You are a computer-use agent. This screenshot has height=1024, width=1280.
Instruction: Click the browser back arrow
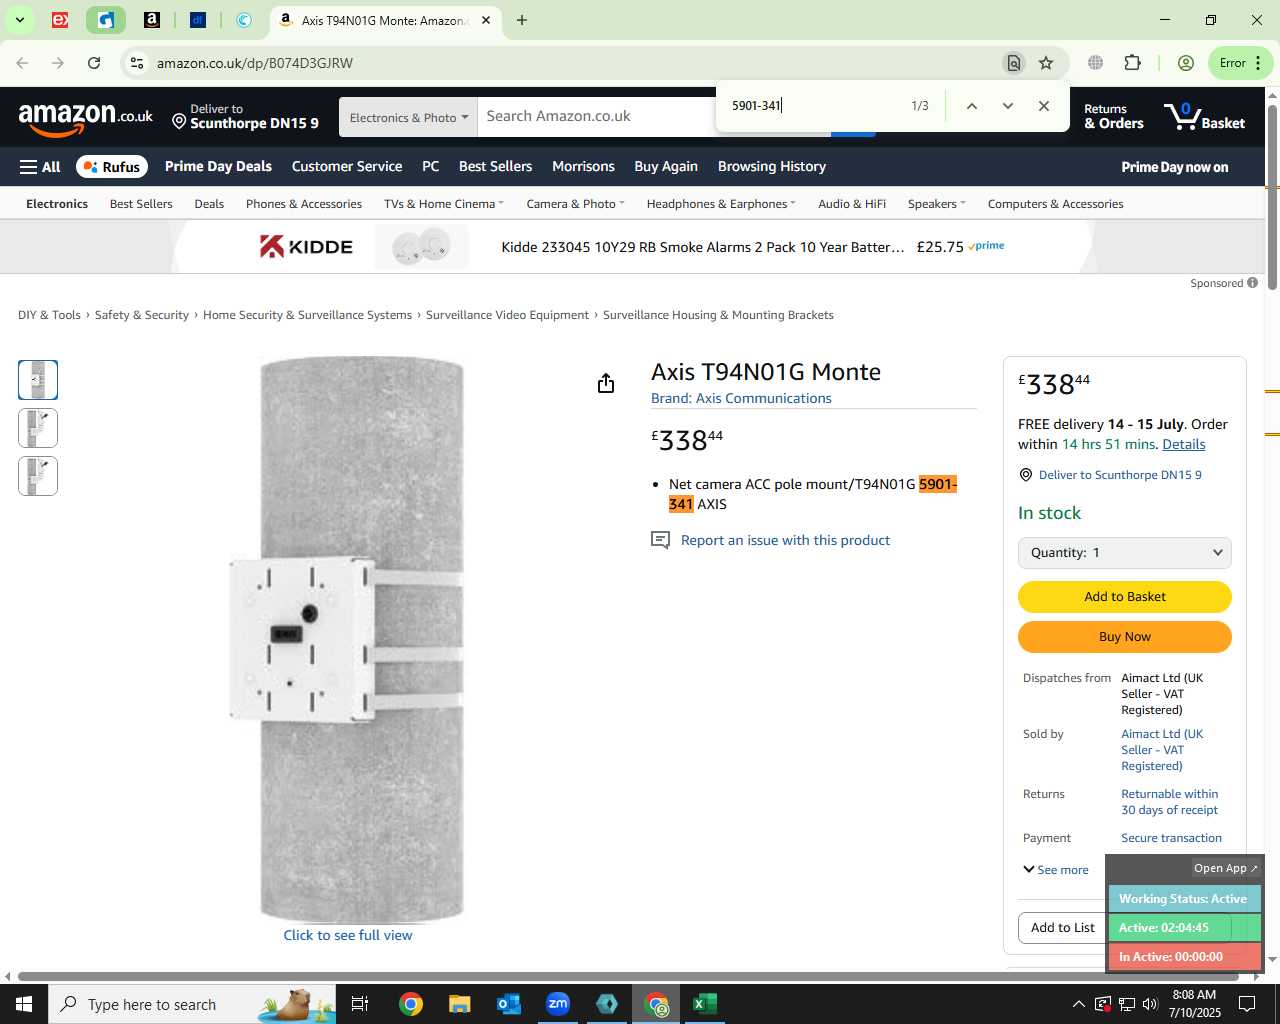tap(22, 63)
